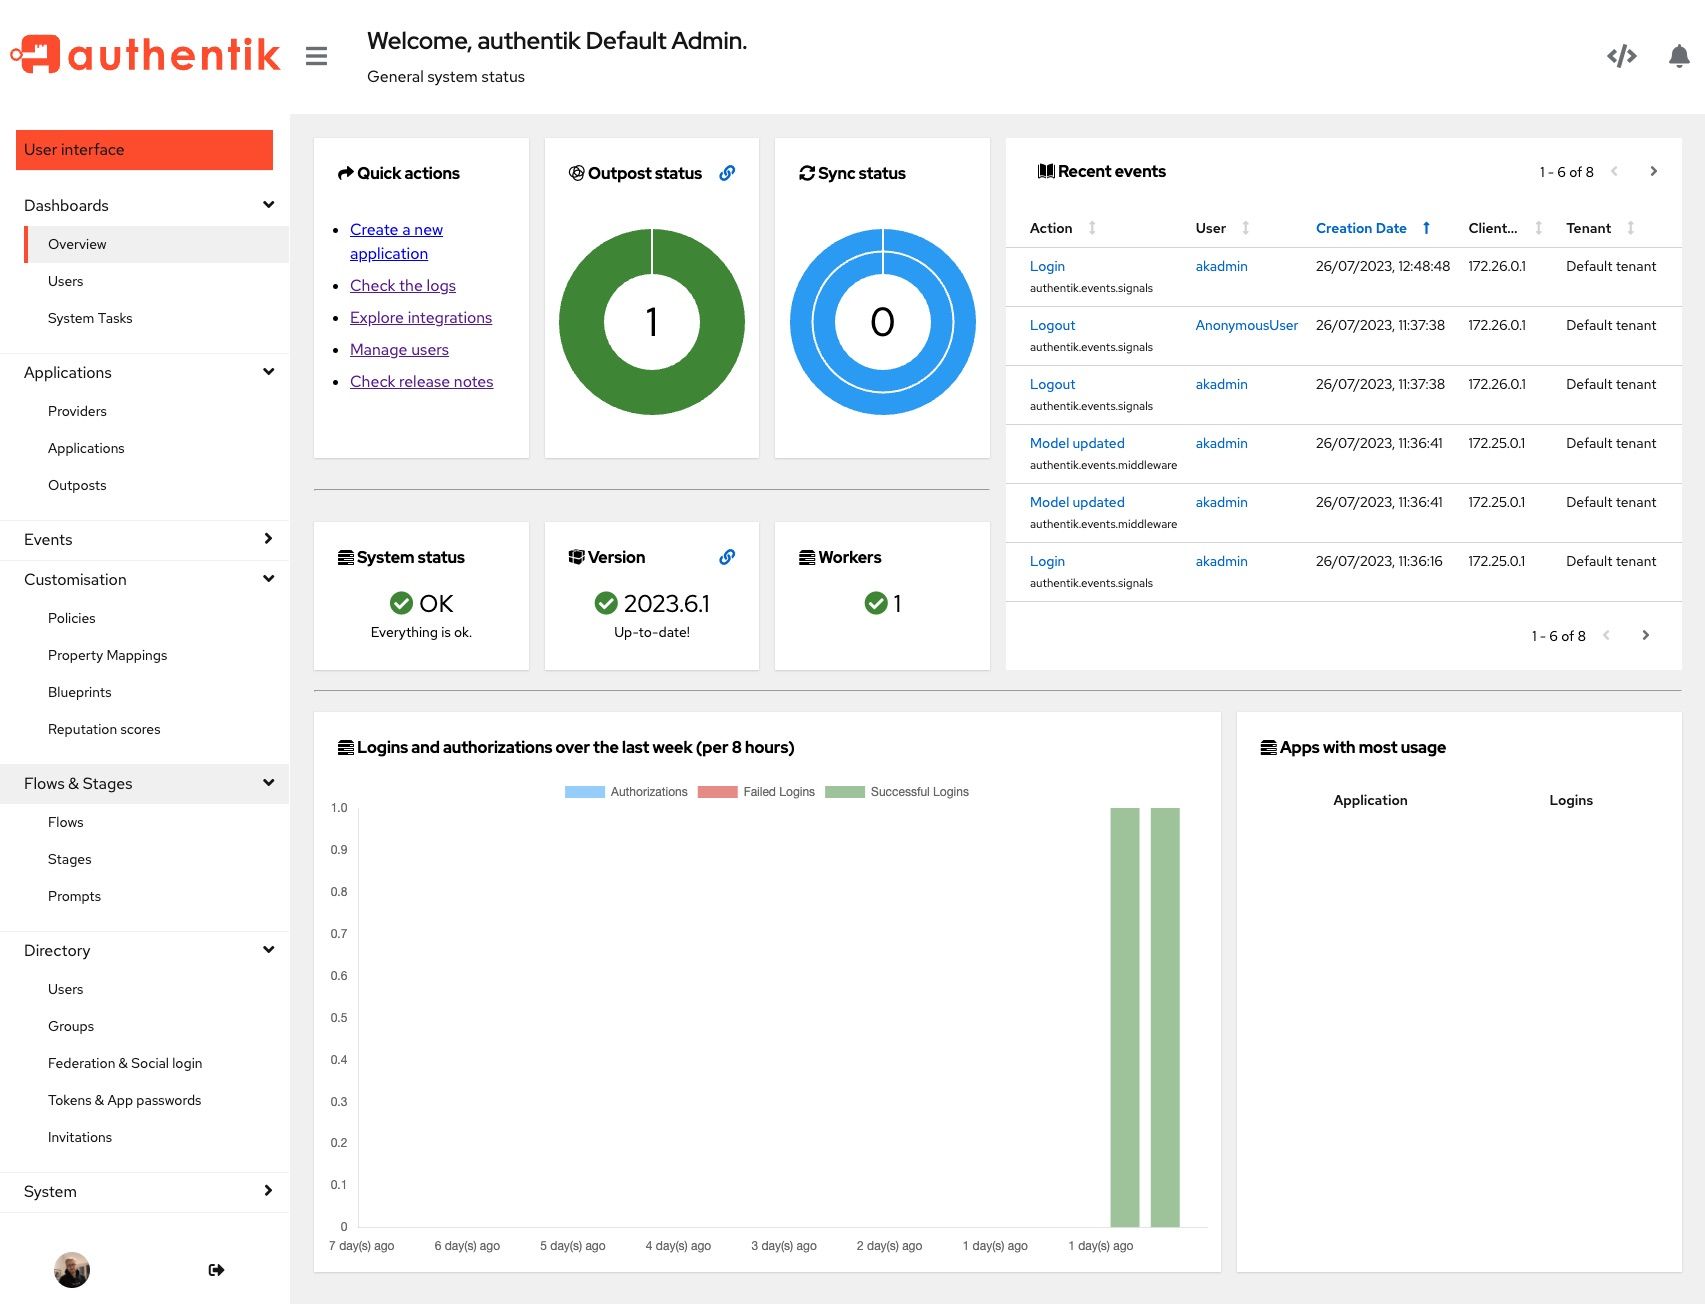Open the API drawer code icon
The height and width of the screenshot is (1304, 1705).
pos(1621,56)
